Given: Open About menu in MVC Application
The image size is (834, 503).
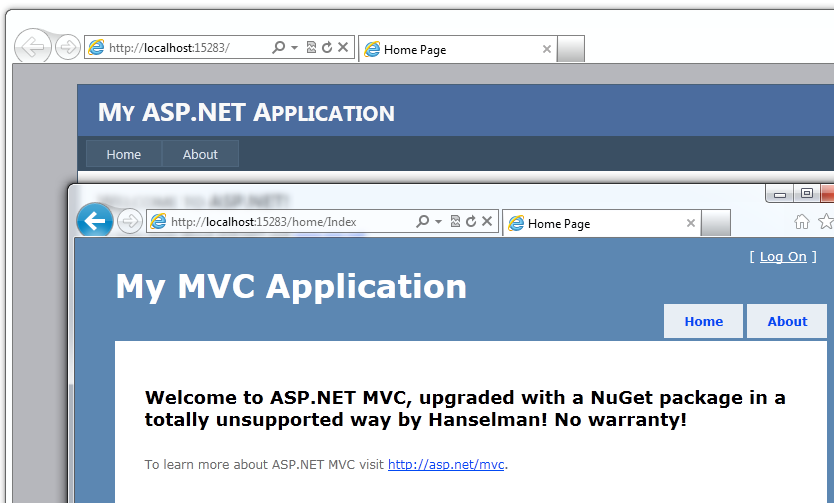Looking at the screenshot, I should coord(787,321).
